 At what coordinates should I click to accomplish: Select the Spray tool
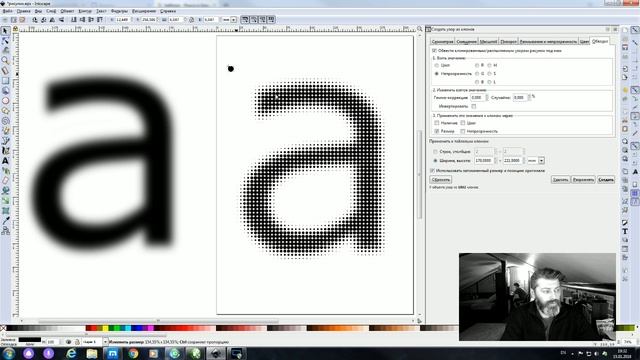[5, 171]
